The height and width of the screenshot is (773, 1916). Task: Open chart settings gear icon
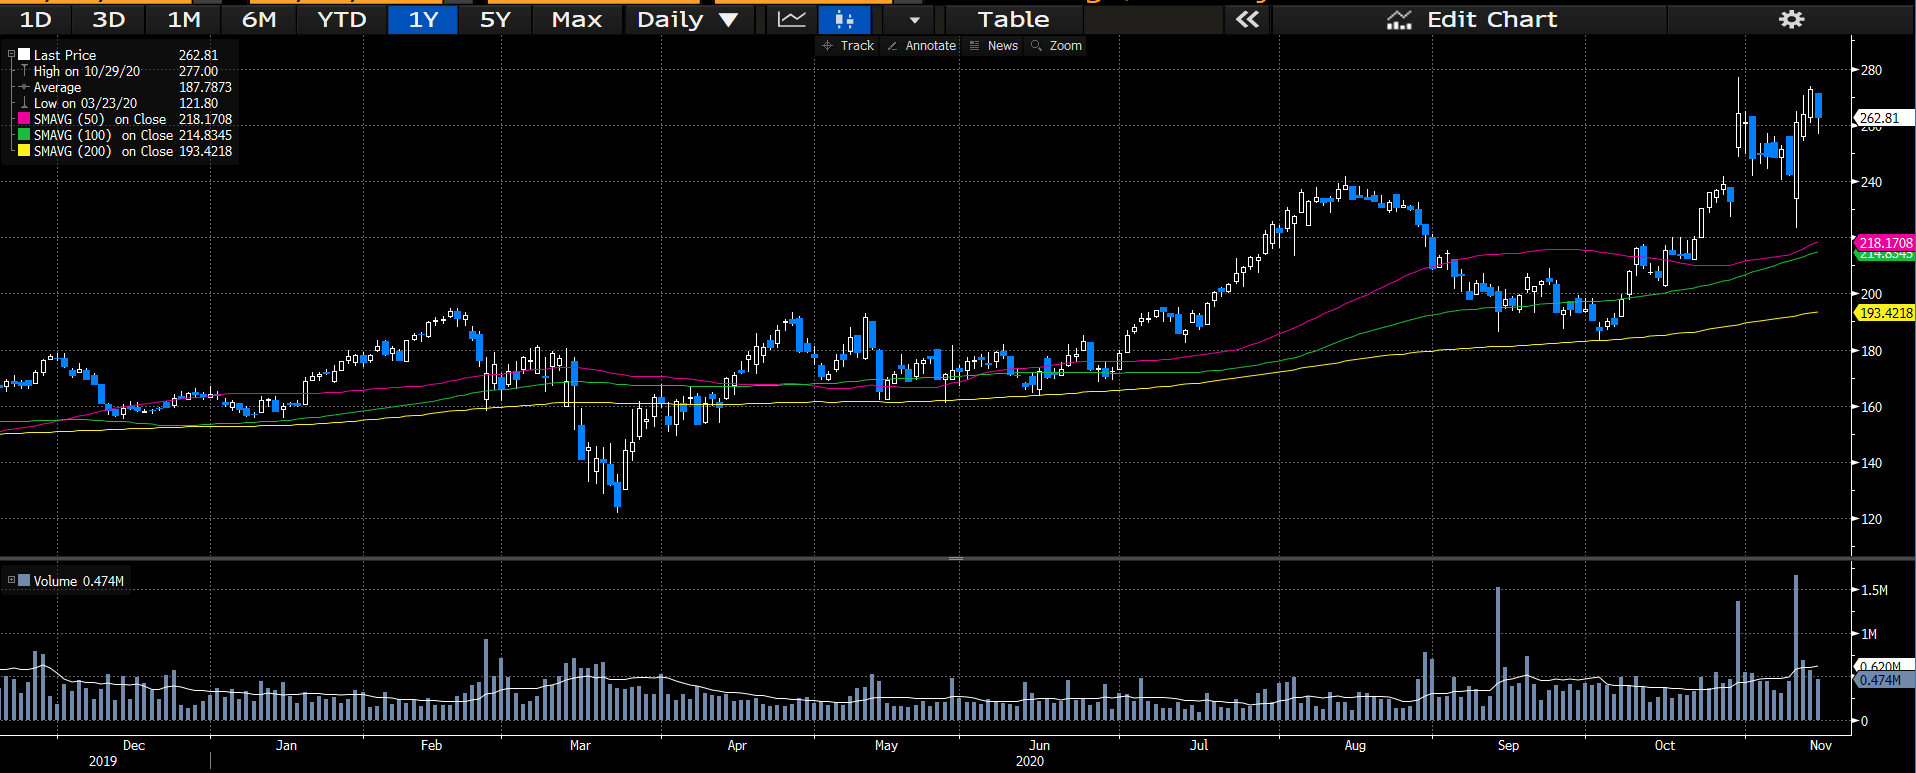[1791, 19]
